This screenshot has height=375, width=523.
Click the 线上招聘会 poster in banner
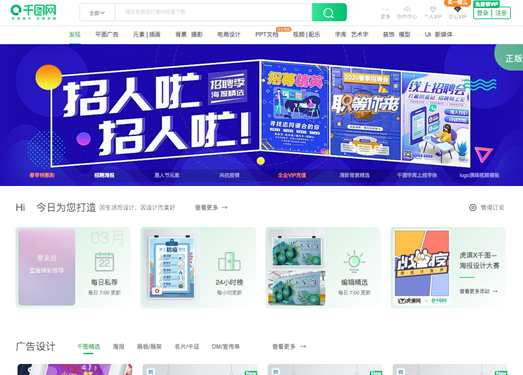pos(436,118)
